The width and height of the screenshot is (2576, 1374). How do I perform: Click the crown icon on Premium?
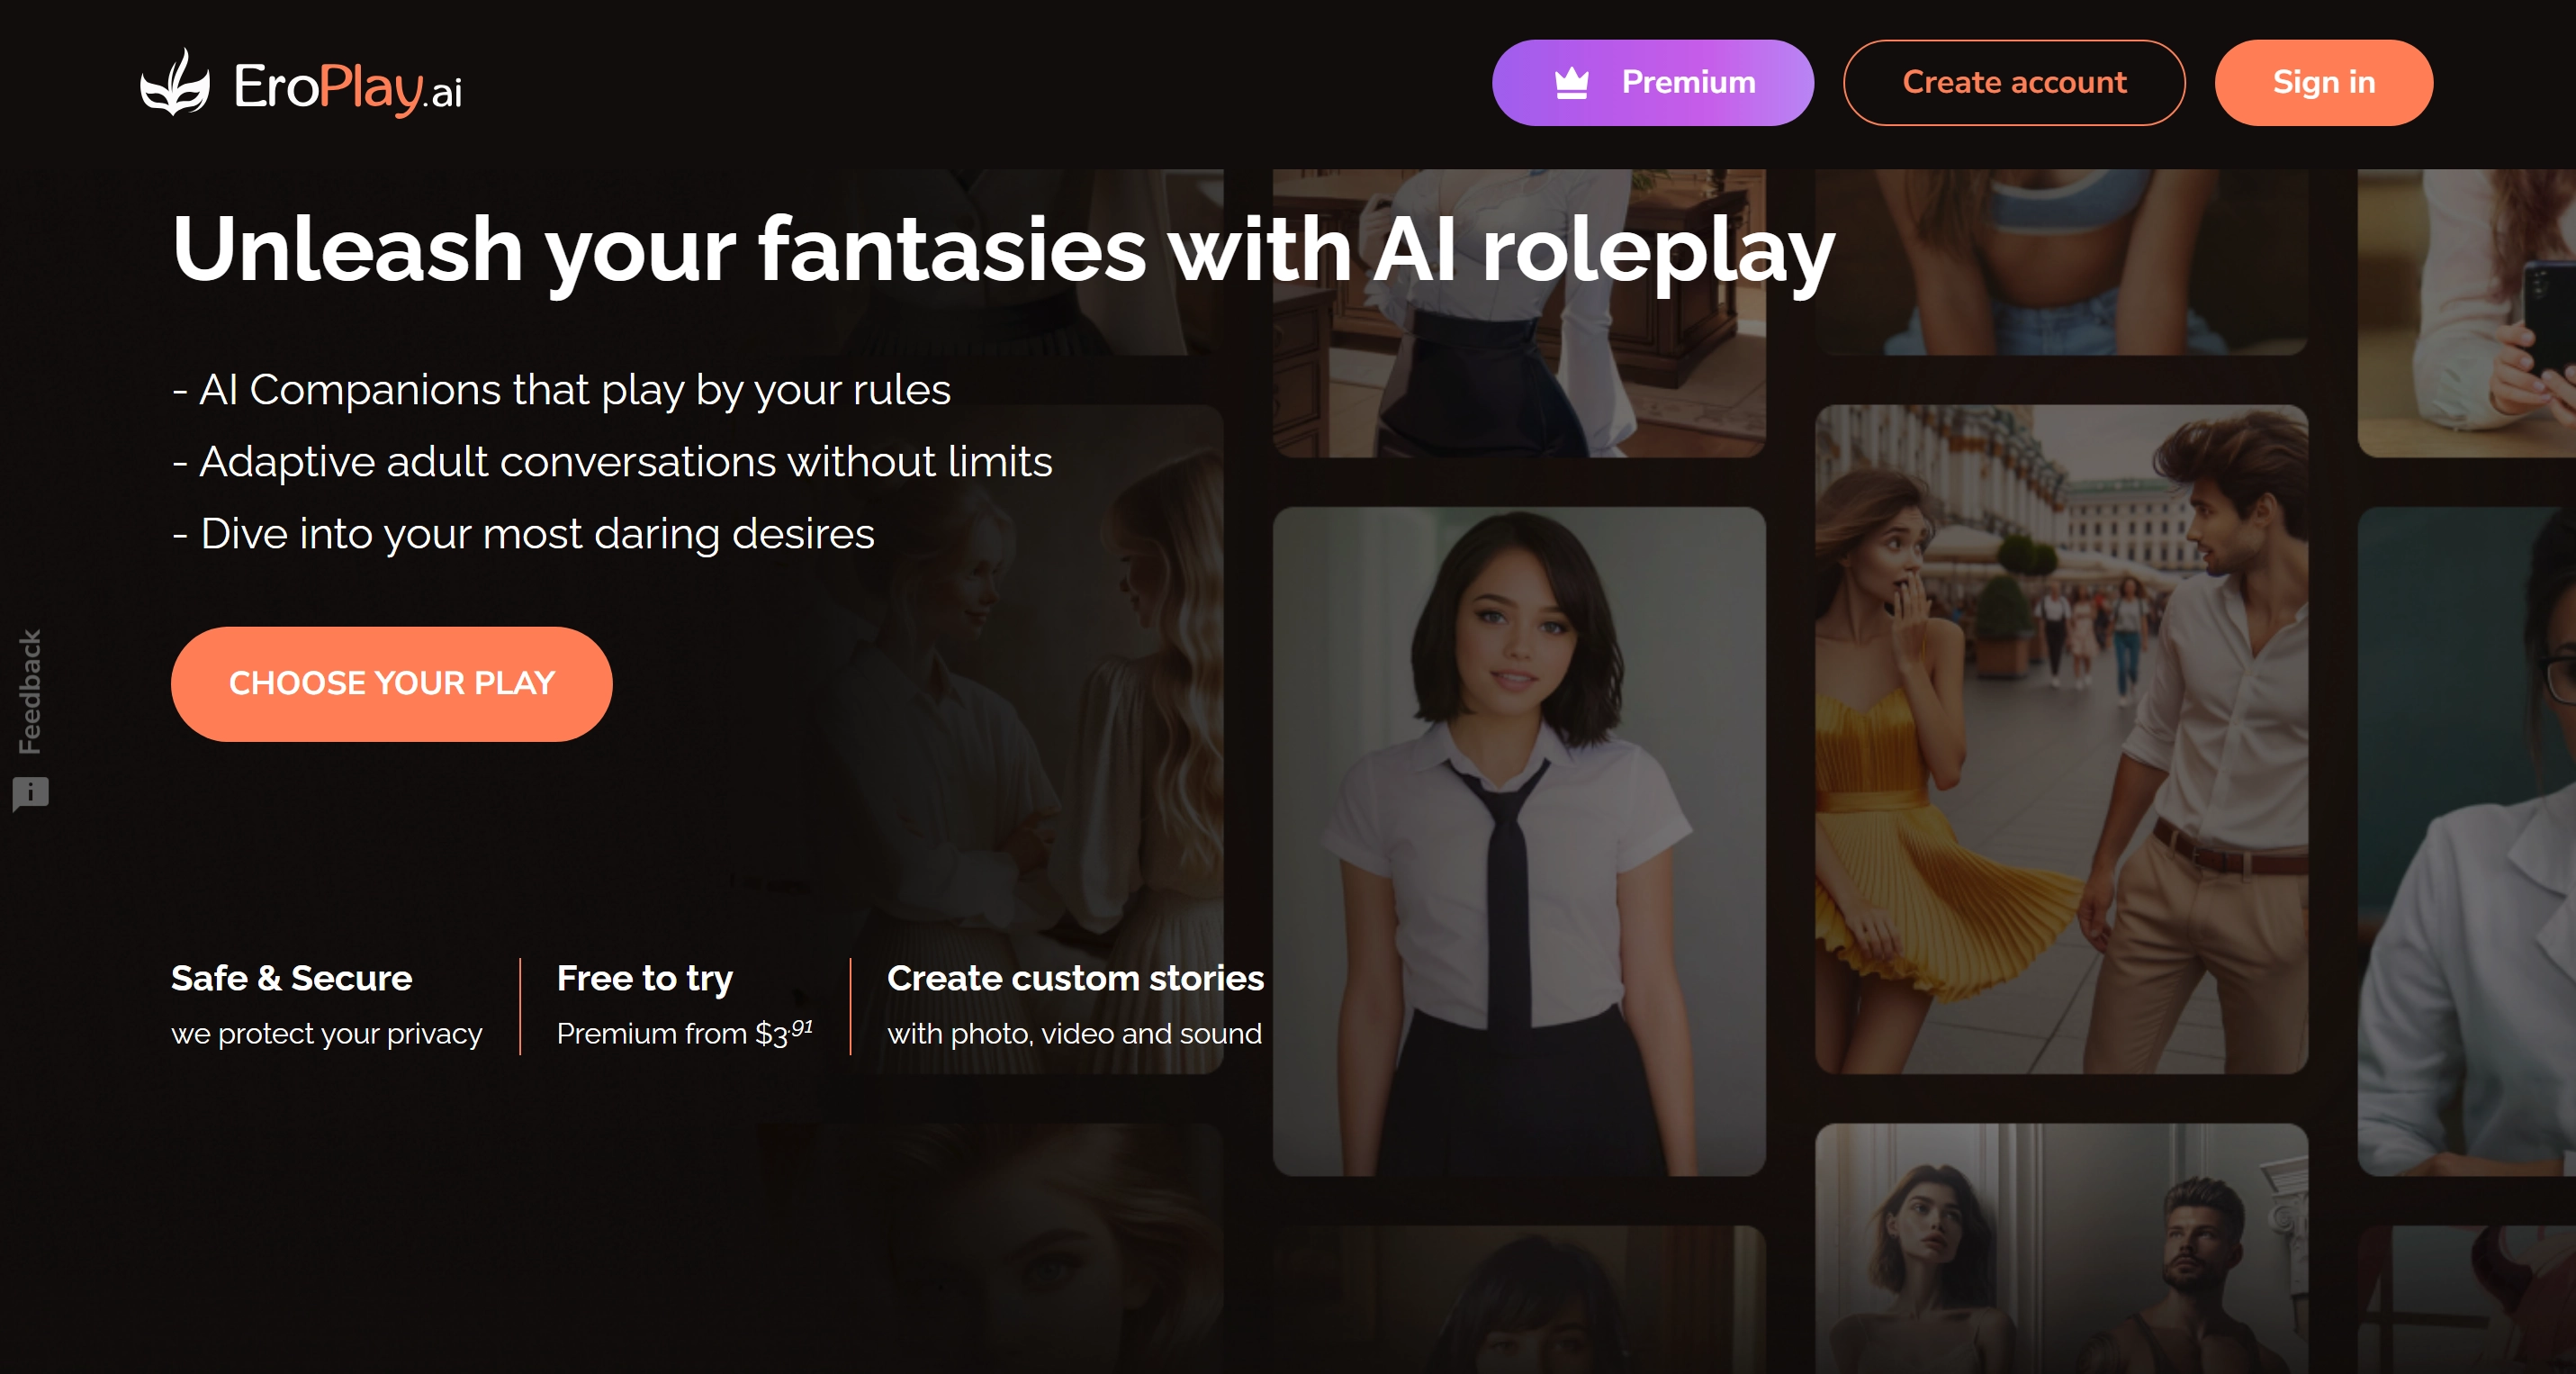(x=1571, y=83)
